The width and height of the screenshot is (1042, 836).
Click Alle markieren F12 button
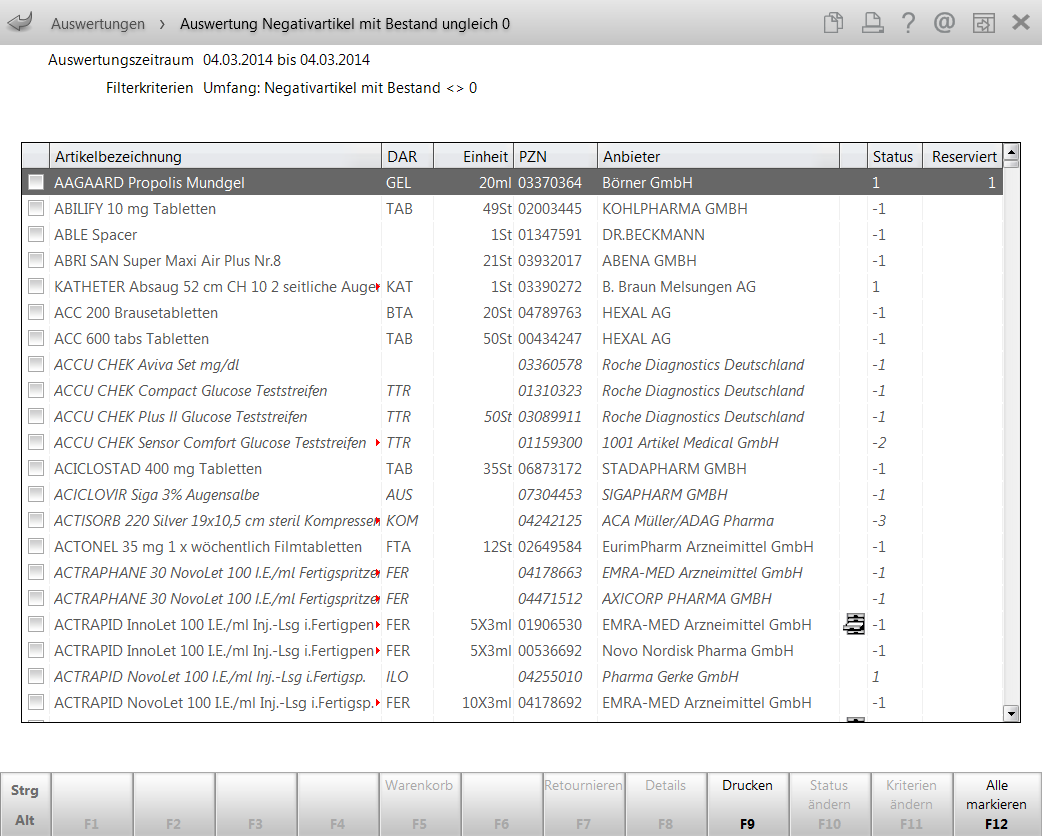pyautogui.click(x=996, y=804)
